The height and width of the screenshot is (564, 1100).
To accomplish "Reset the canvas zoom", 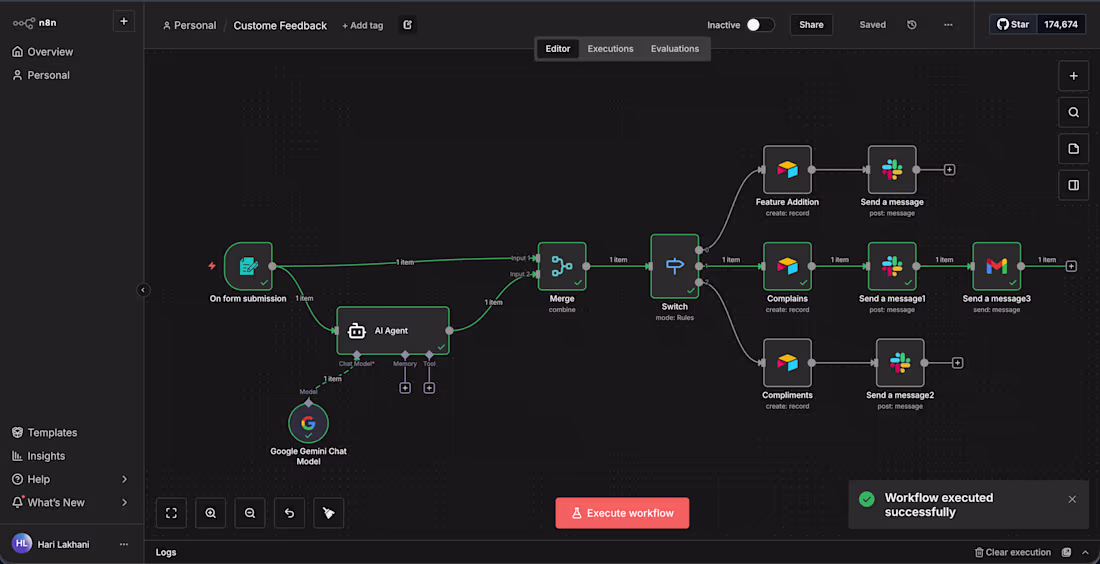I will tap(289, 513).
